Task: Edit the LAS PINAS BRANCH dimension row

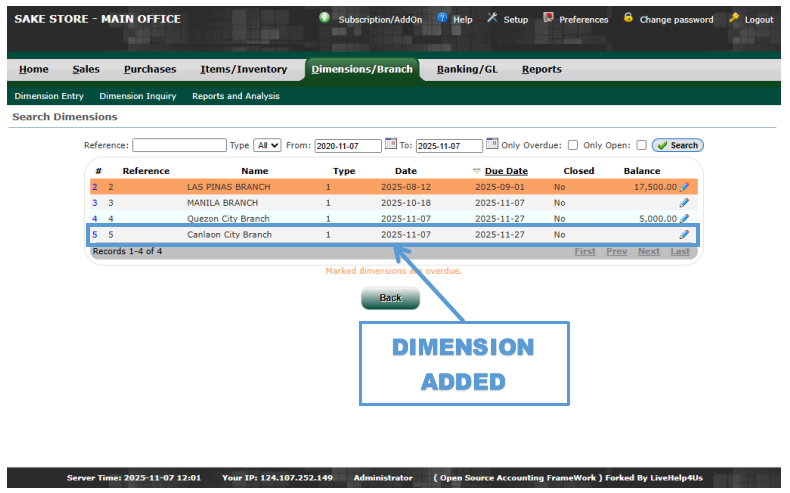Action: (685, 187)
